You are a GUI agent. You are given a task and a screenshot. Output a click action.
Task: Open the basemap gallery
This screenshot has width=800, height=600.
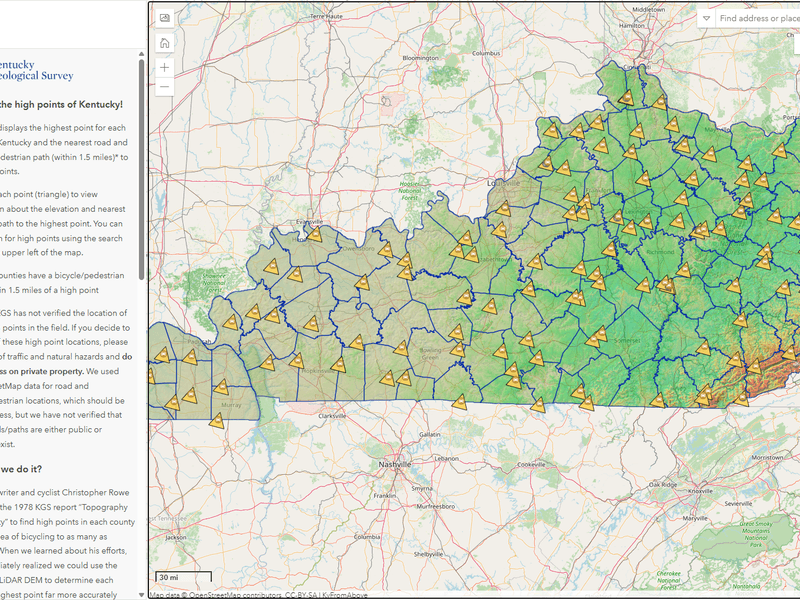pyautogui.click(x=165, y=17)
